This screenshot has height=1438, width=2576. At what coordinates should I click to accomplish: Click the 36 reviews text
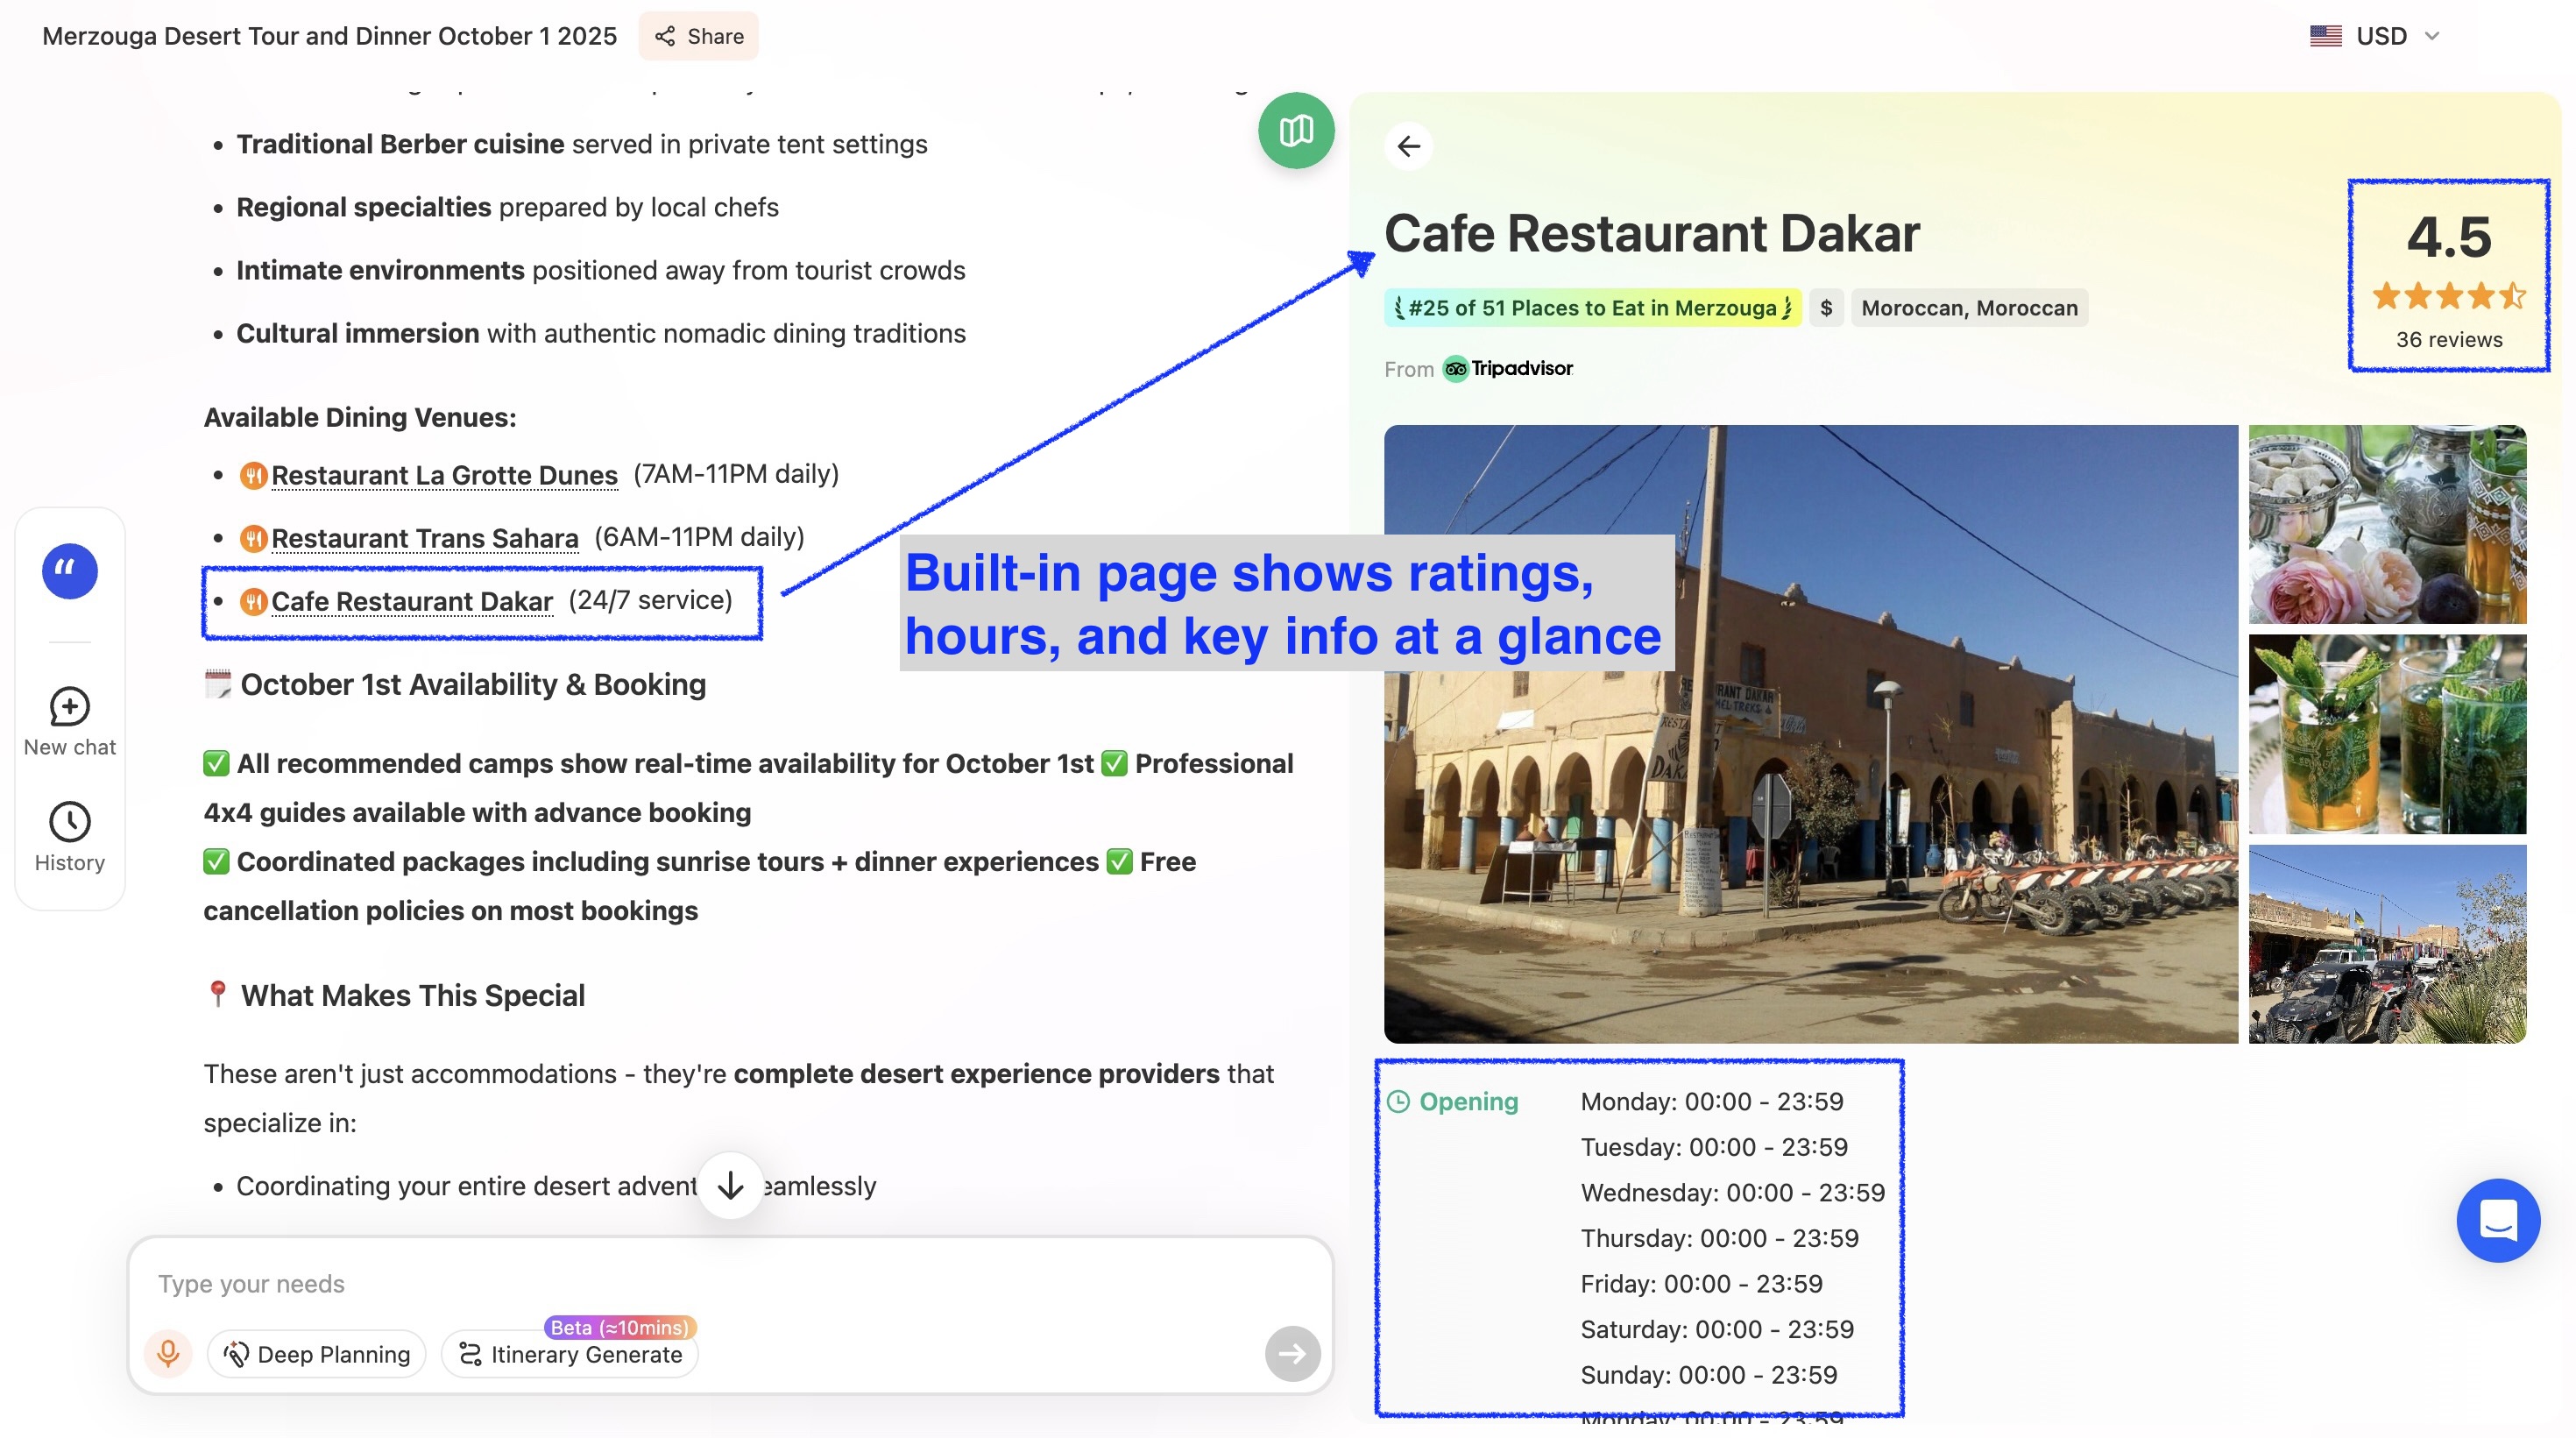point(2449,340)
